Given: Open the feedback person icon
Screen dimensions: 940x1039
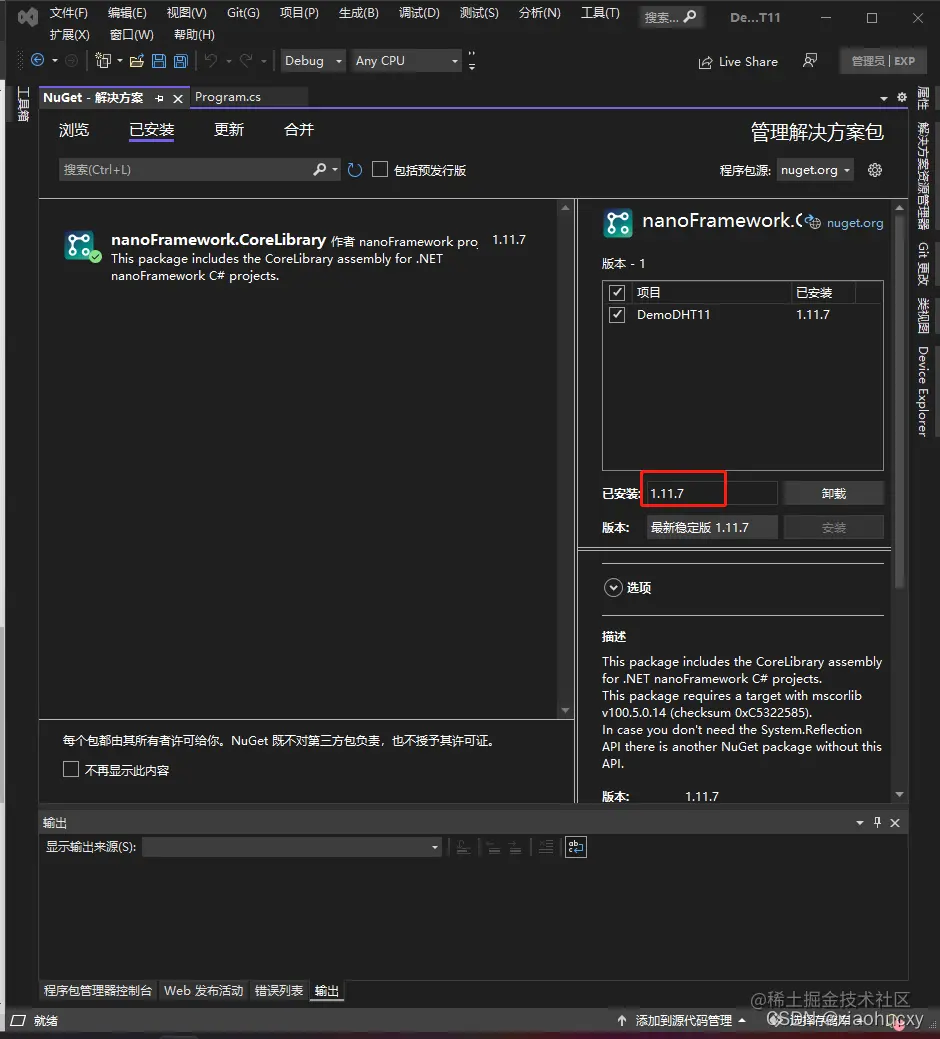Looking at the screenshot, I should coord(809,61).
